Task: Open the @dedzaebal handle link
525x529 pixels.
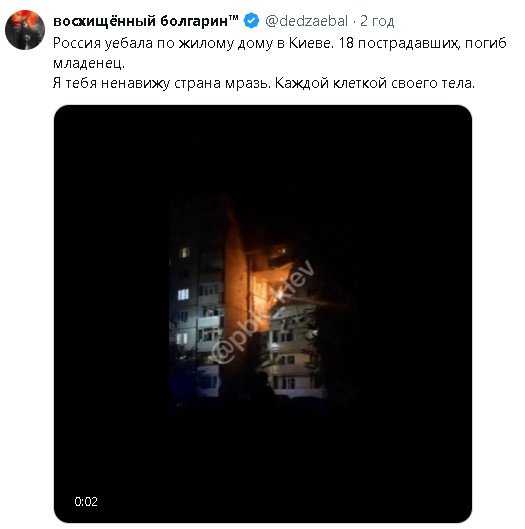Action: click(x=306, y=21)
